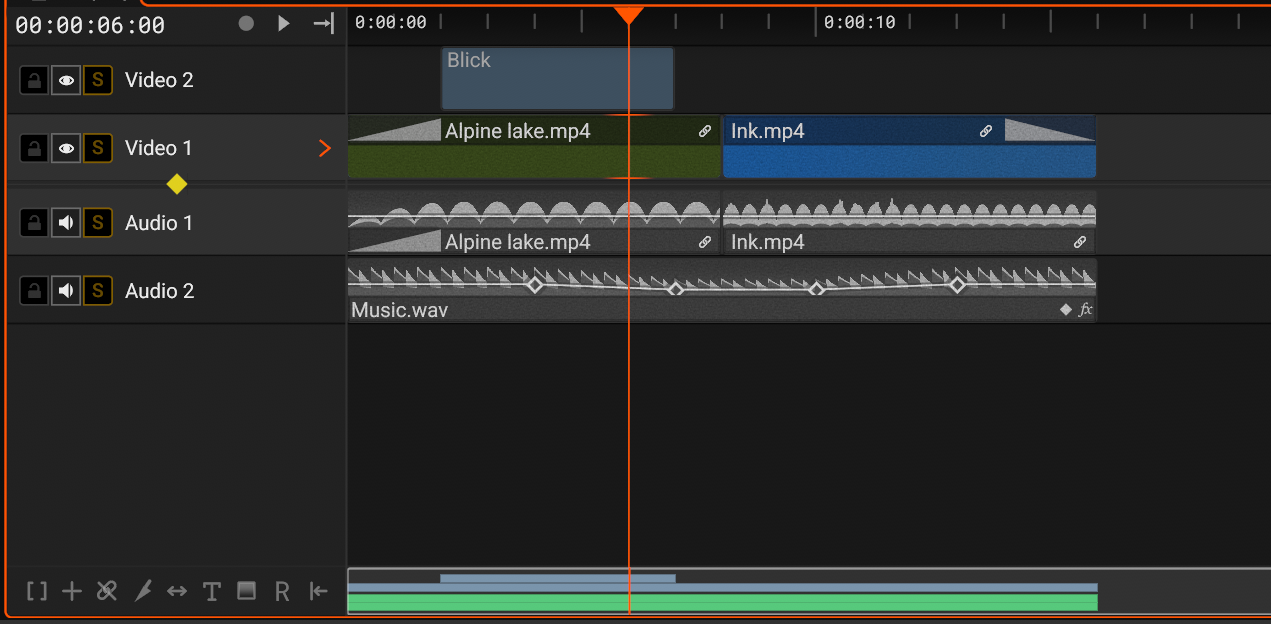Viewport: 1271px width, 624px height.
Task: Click first volume keyframe on Music.wav
Action: (535, 285)
